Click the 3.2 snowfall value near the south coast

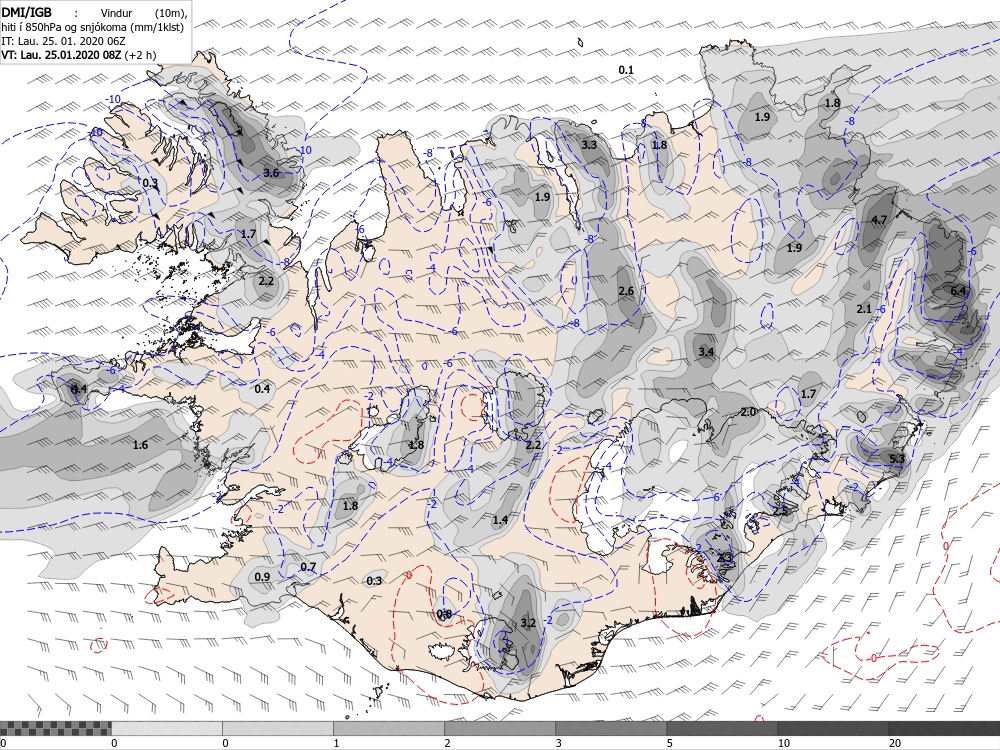(x=527, y=622)
